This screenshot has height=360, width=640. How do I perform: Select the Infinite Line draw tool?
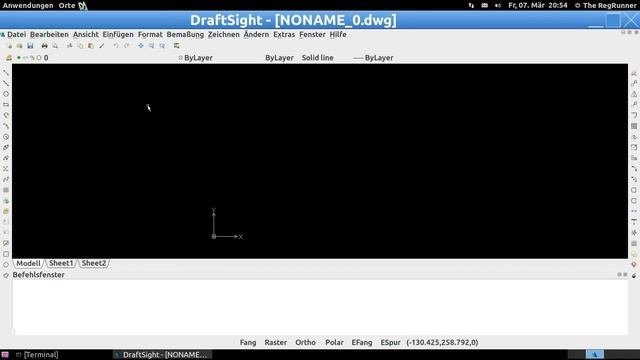point(6,83)
